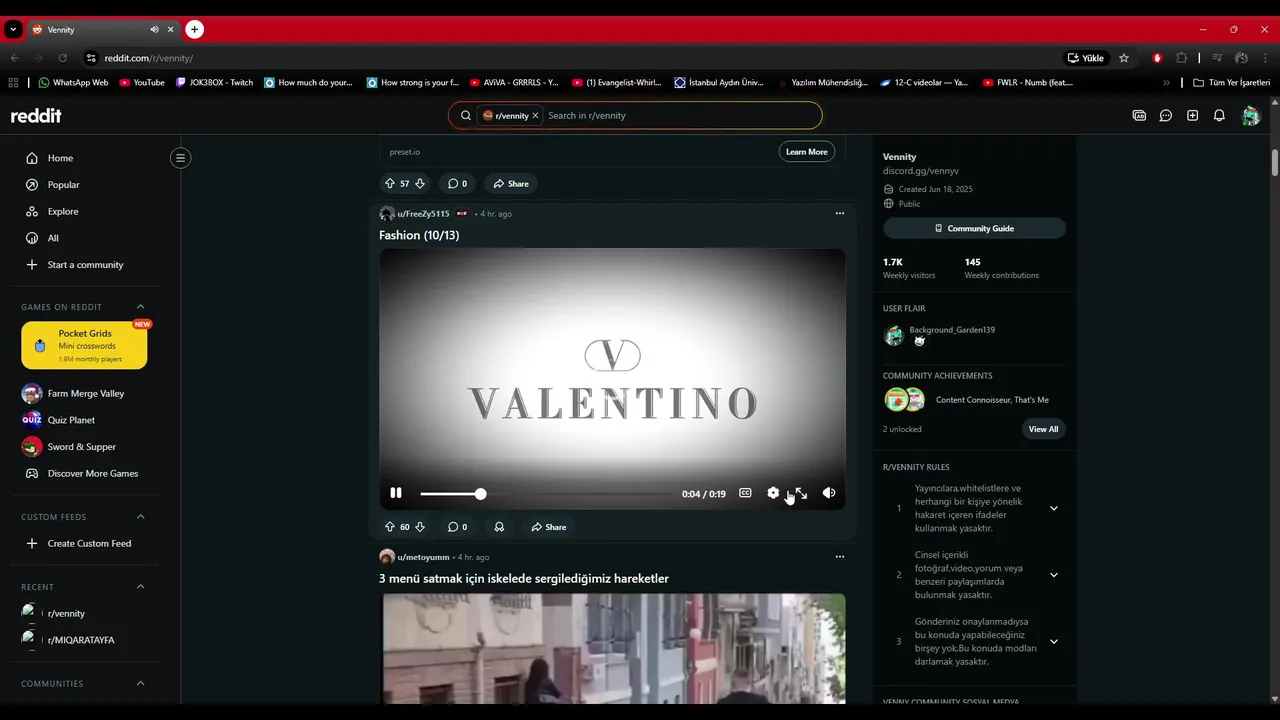The width and height of the screenshot is (1280, 720).
Task: Open u/FreeZy5115 profile
Action: click(423, 214)
